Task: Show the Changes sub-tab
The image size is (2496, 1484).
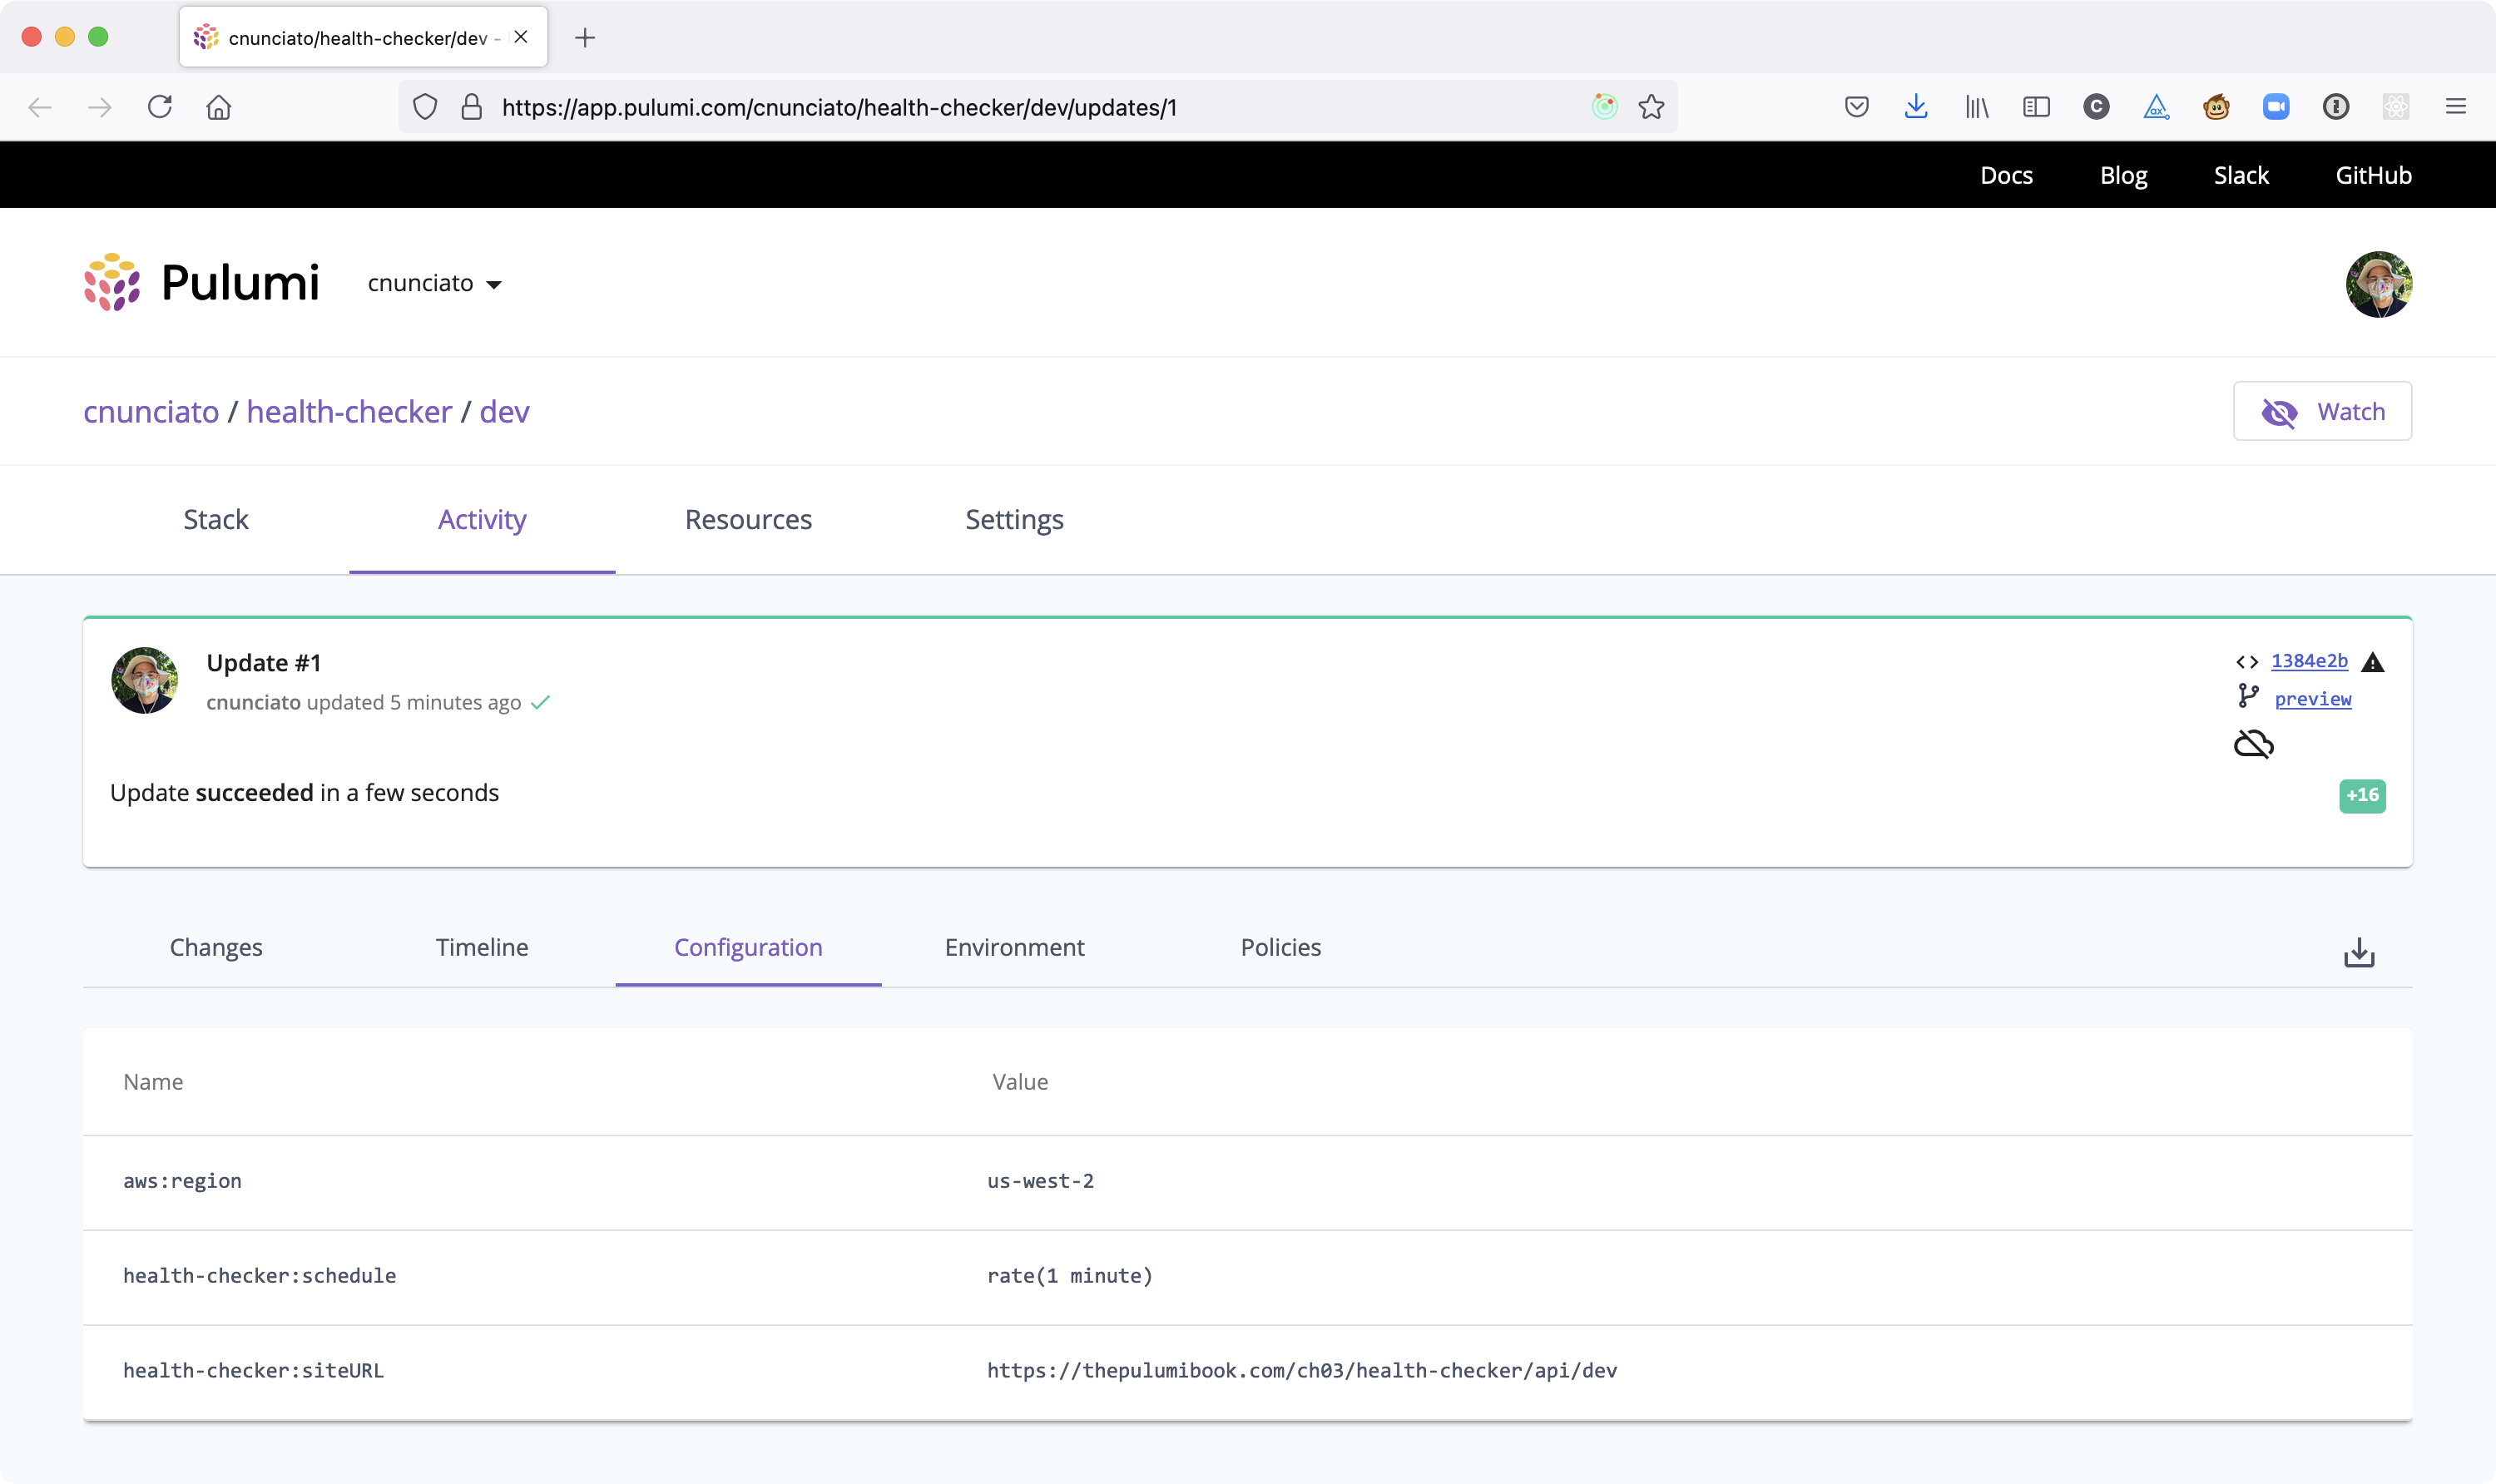Action: point(216,947)
